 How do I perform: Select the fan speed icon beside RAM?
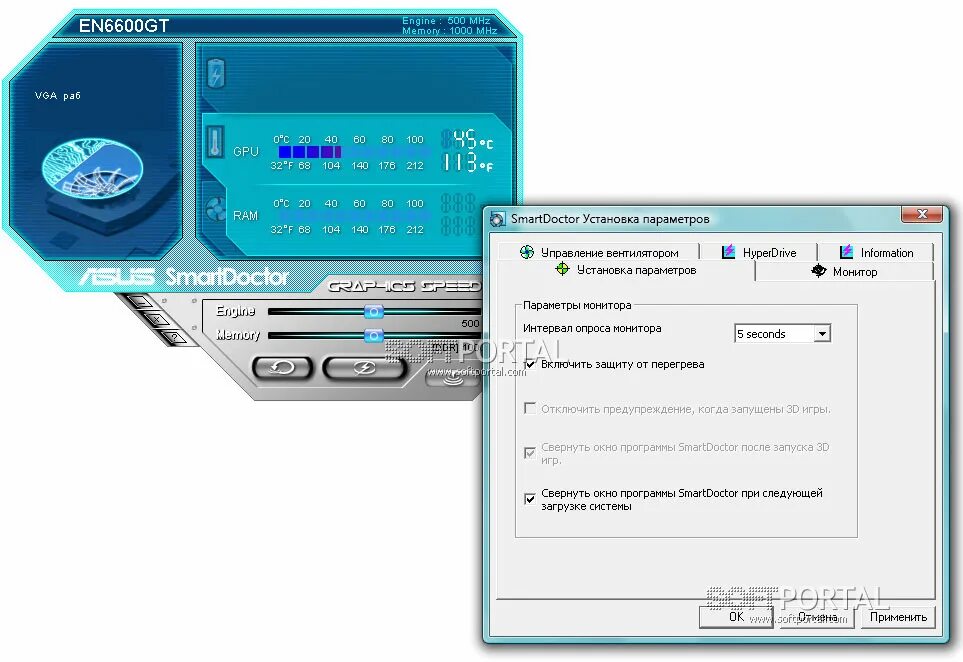216,209
